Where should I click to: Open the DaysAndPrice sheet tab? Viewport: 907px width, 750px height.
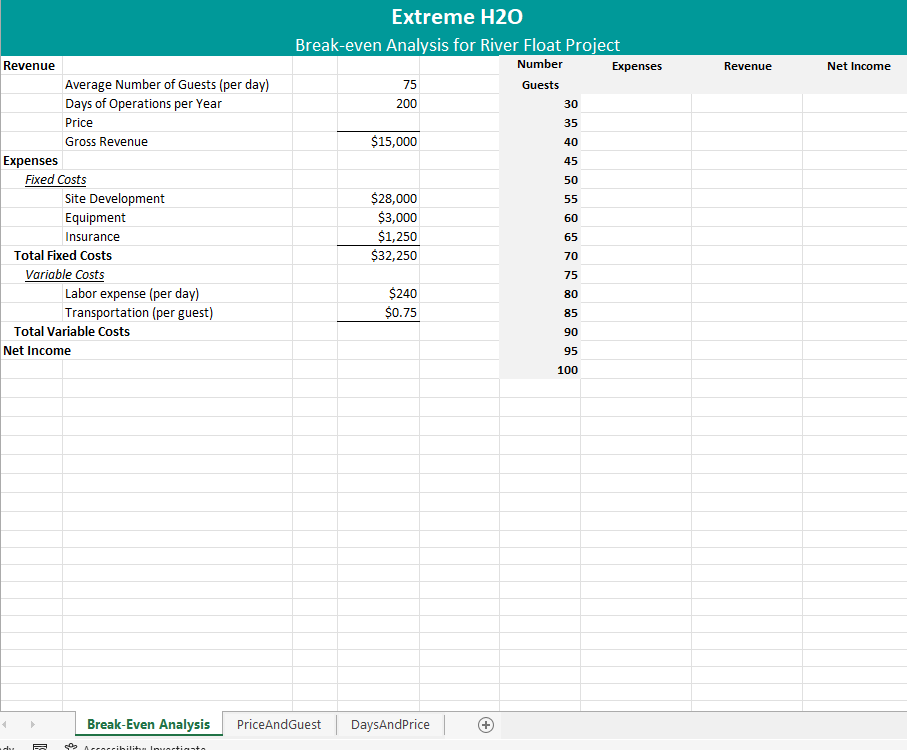point(390,725)
